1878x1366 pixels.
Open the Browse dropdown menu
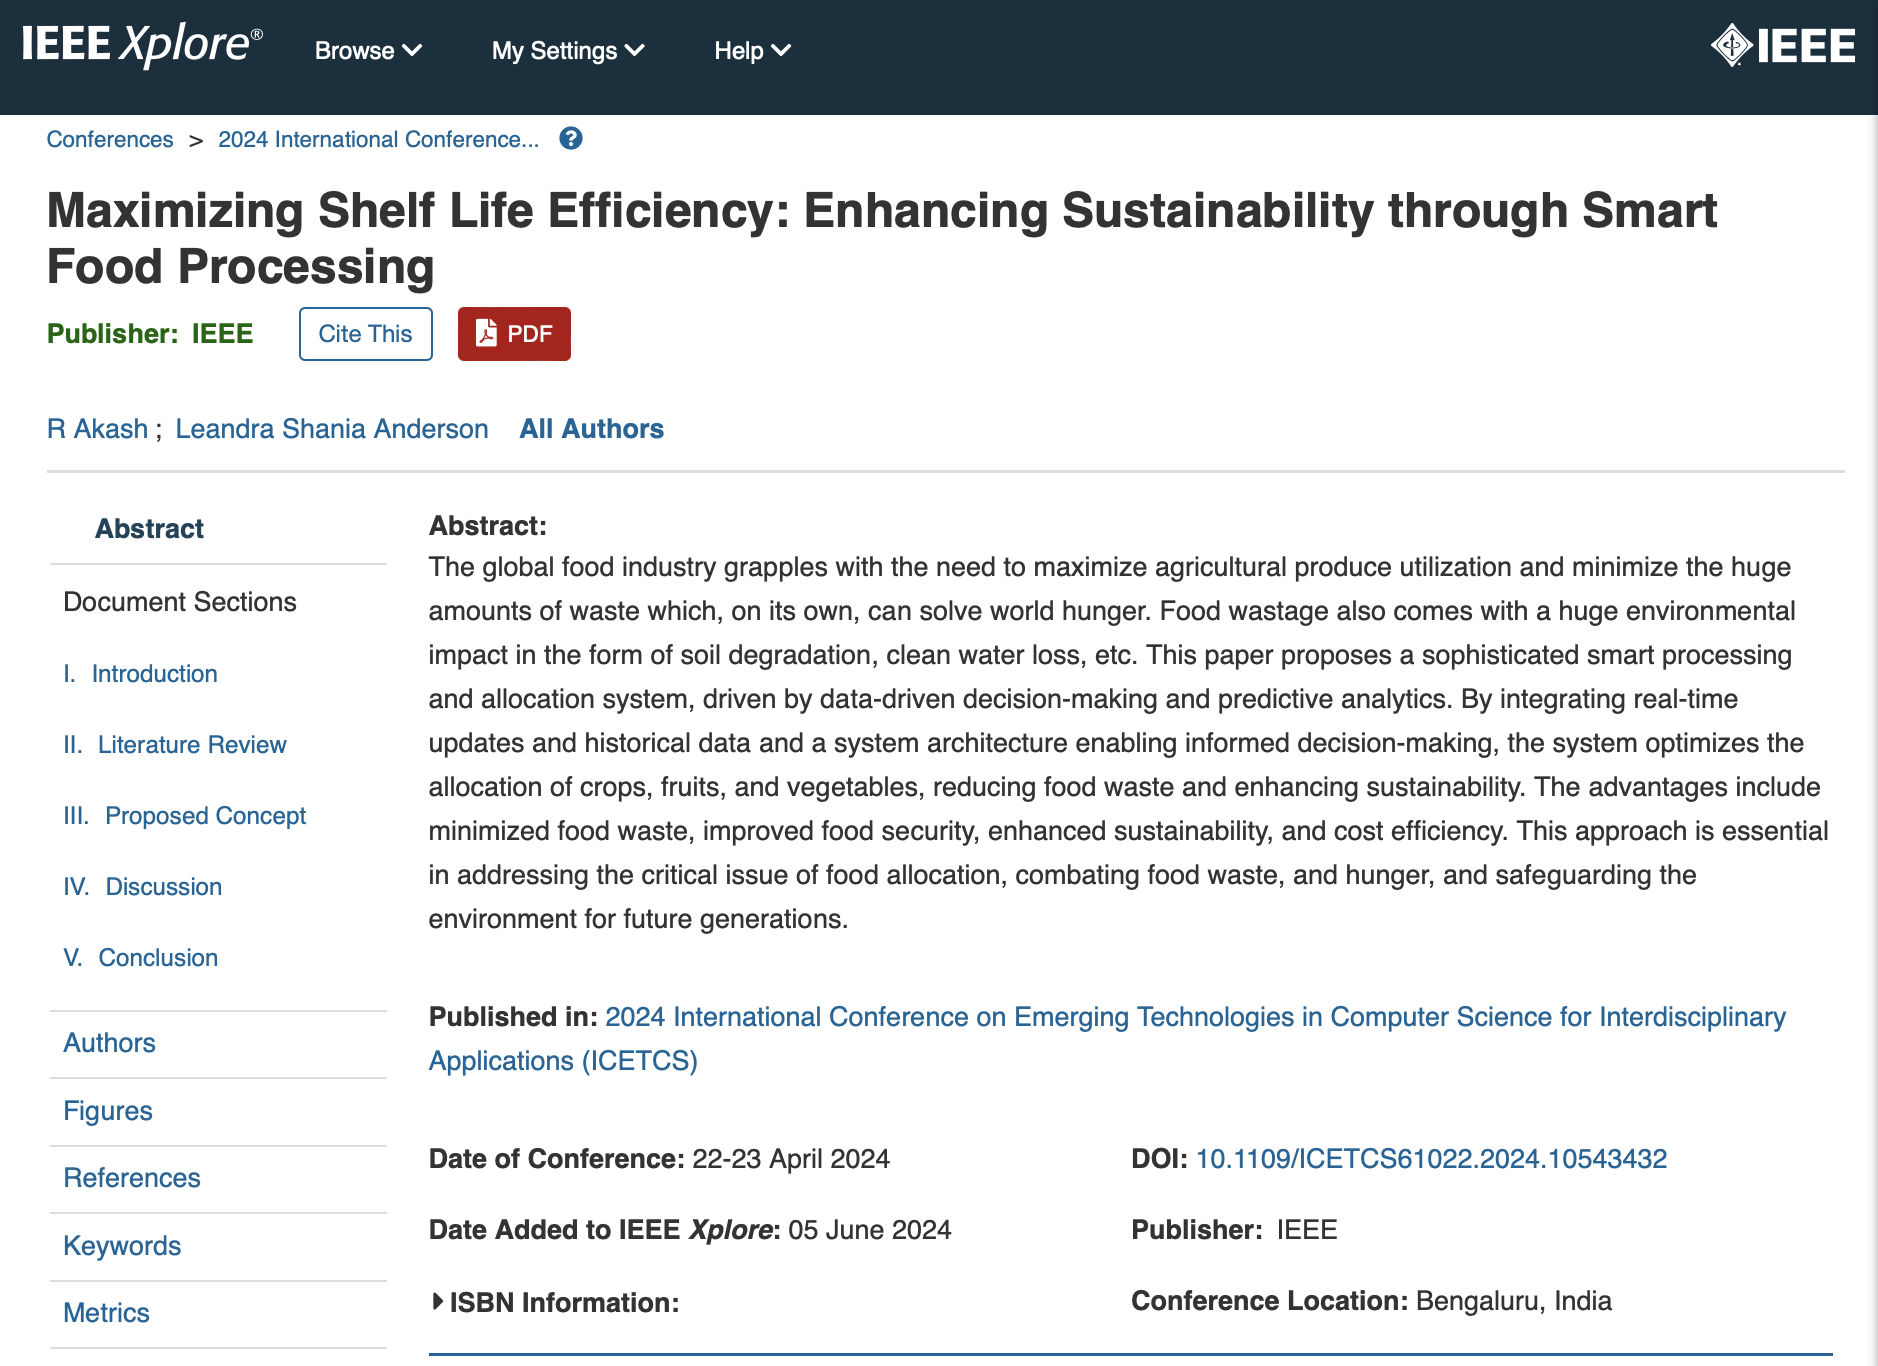click(367, 50)
